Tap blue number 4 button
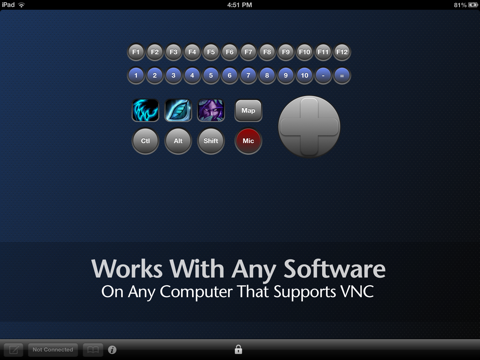The height and width of the screenshot is (360, 480). pos(192,75)
